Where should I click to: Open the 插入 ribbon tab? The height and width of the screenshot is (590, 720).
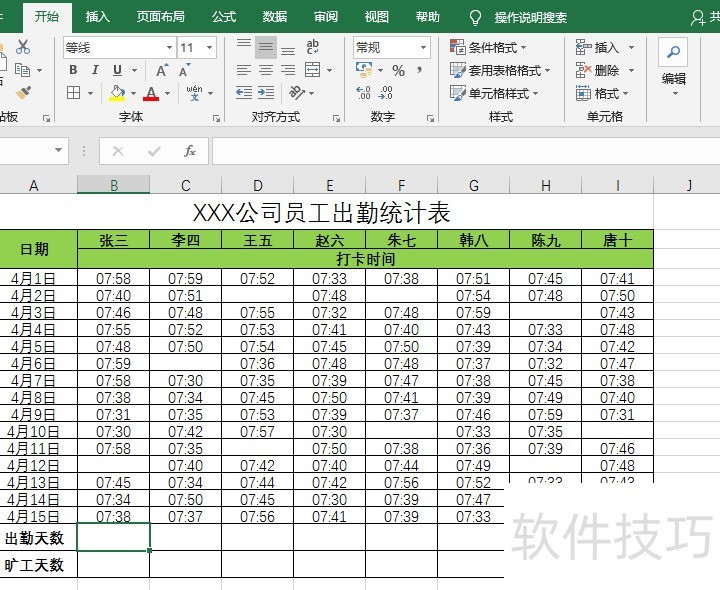click(x=97, y=17)
